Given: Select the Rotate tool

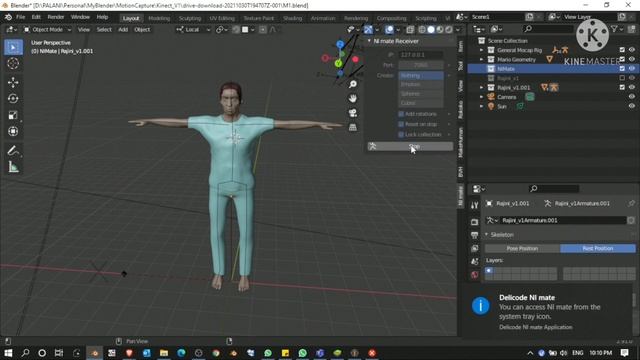Looking at the screenshot, I should [x=13, y=99].
